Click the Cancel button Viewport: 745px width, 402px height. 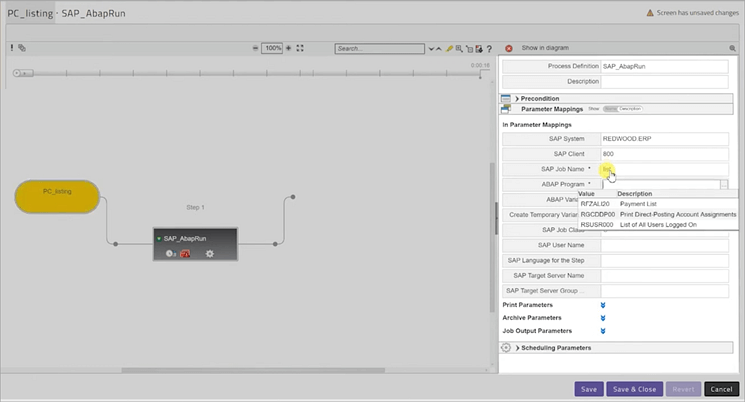pos(721,389)
